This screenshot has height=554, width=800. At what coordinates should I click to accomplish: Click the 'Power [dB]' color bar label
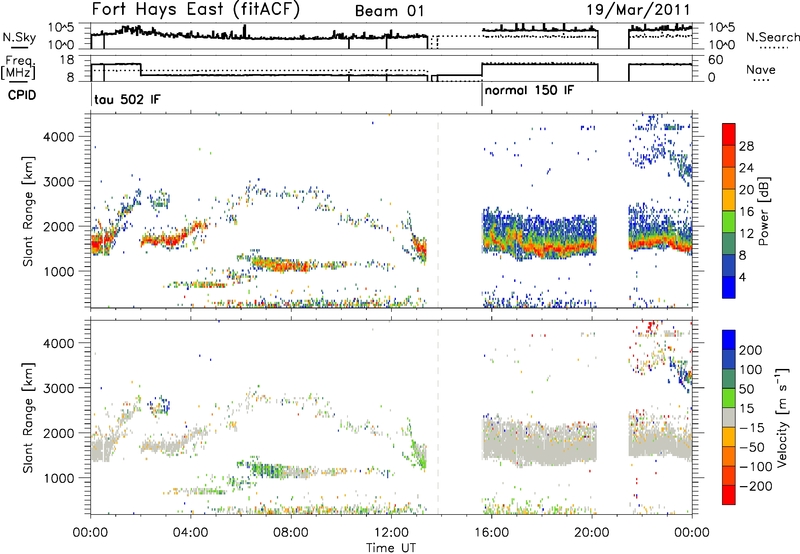pos(763,211)
